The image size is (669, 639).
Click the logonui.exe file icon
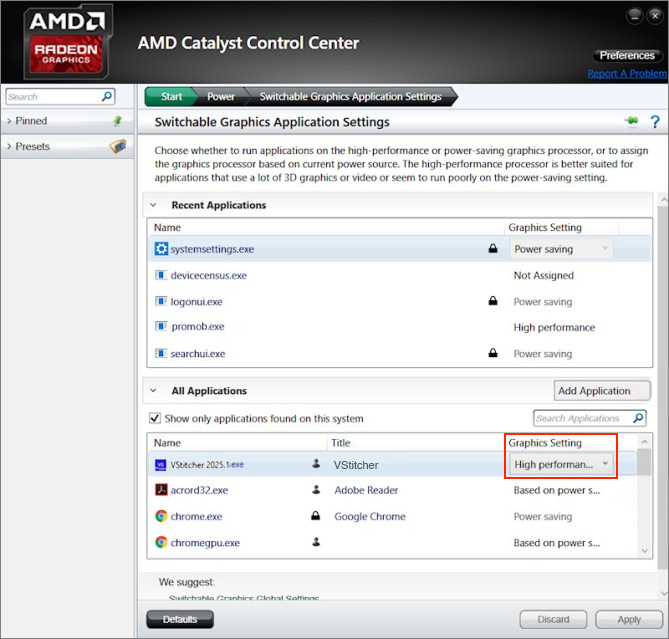coord(160,302)
